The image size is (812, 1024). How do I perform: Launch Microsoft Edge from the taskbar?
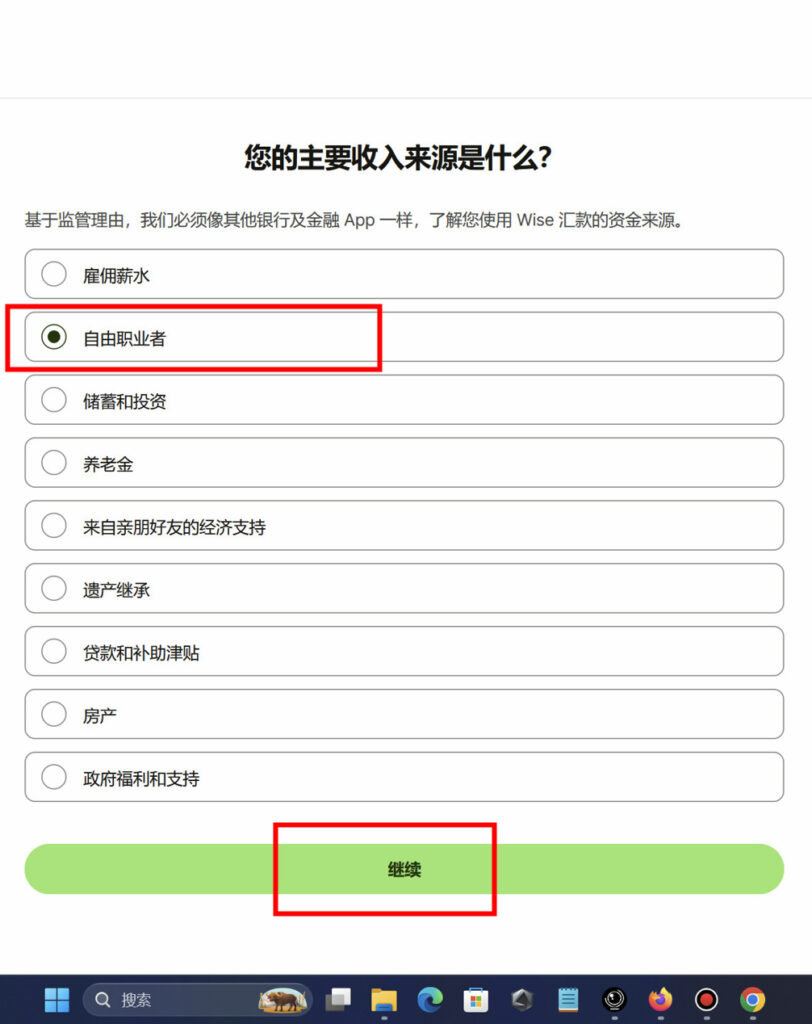[430, 999]
